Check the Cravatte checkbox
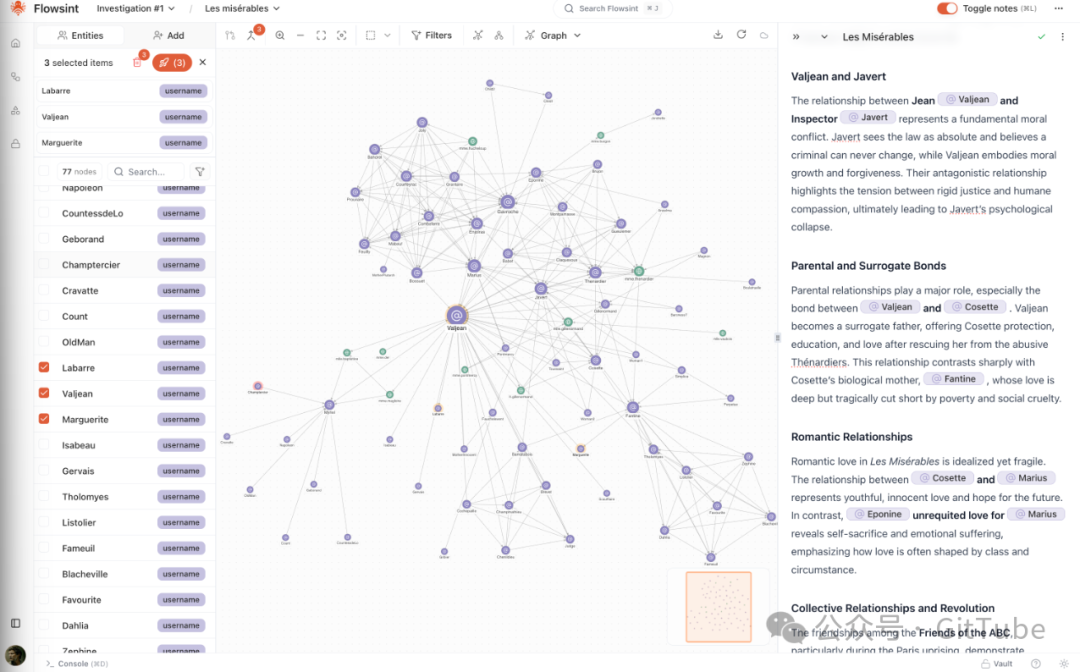Screen dimensions: 1080x672 coord(44,290)
